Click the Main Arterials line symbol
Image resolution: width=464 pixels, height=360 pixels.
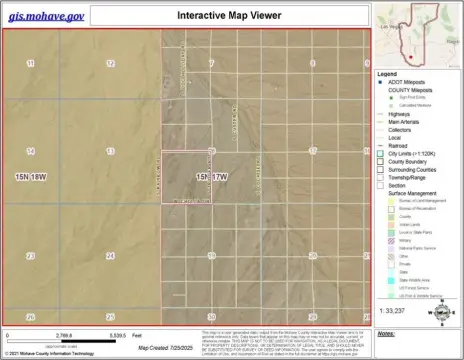(380, 122)
